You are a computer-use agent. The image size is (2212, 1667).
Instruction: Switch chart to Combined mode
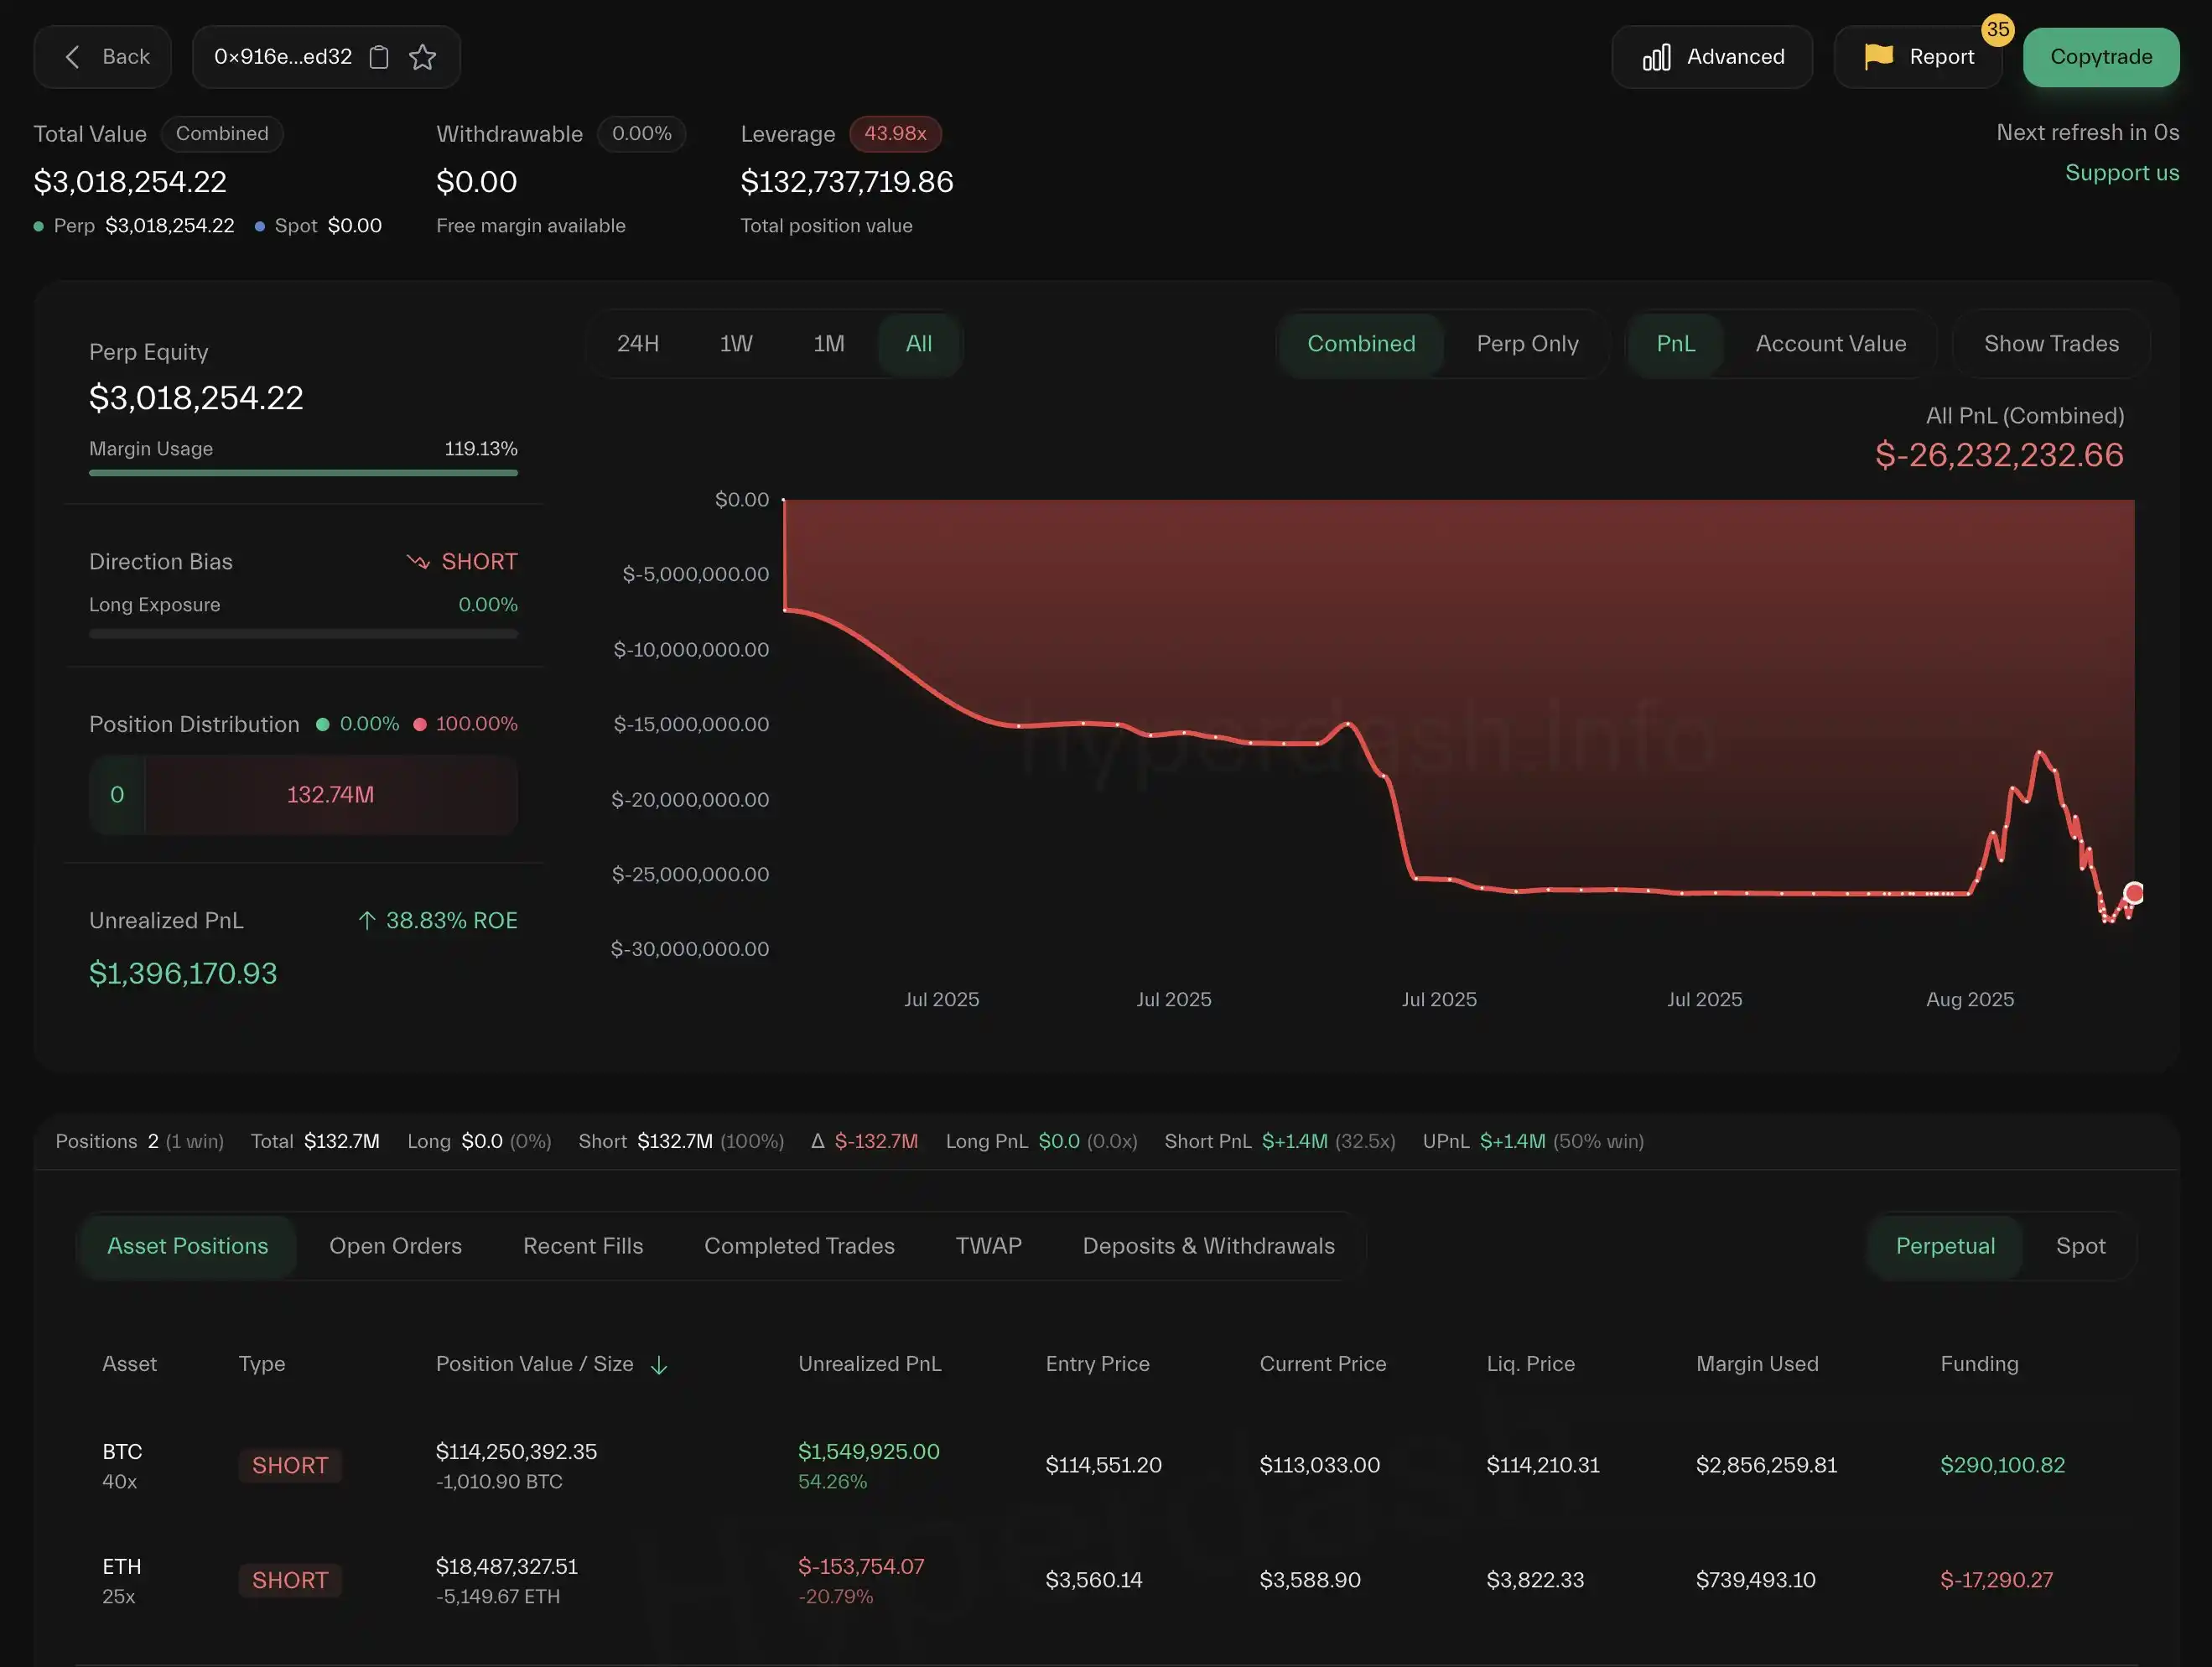(1361, 344)
